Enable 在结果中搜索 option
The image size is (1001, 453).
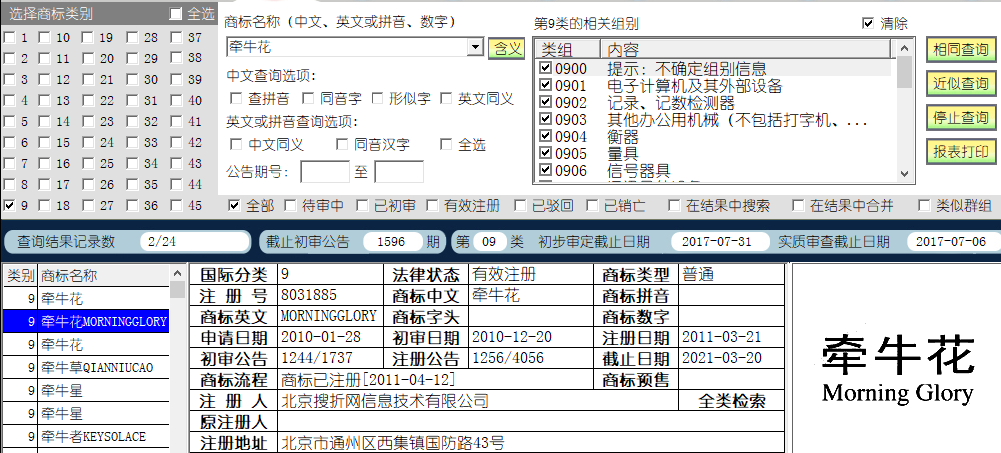coord(674,205)
